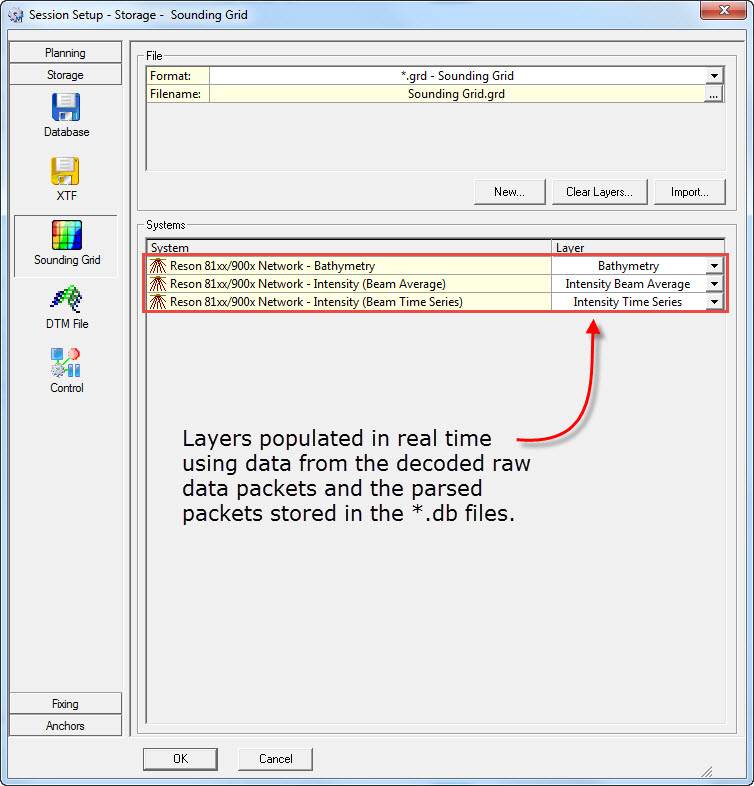Click the Bathymetry layer value cell
Image resolution: width=754 pixels, height=786 pixels.
tap(629, 266)
